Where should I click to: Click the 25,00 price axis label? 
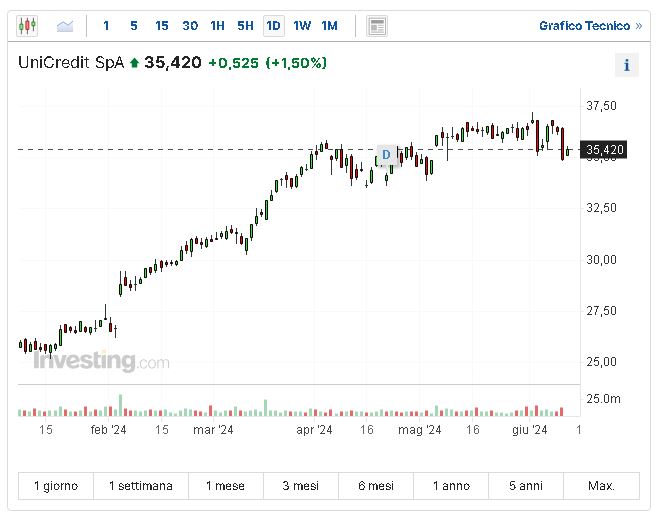[601, 362]
